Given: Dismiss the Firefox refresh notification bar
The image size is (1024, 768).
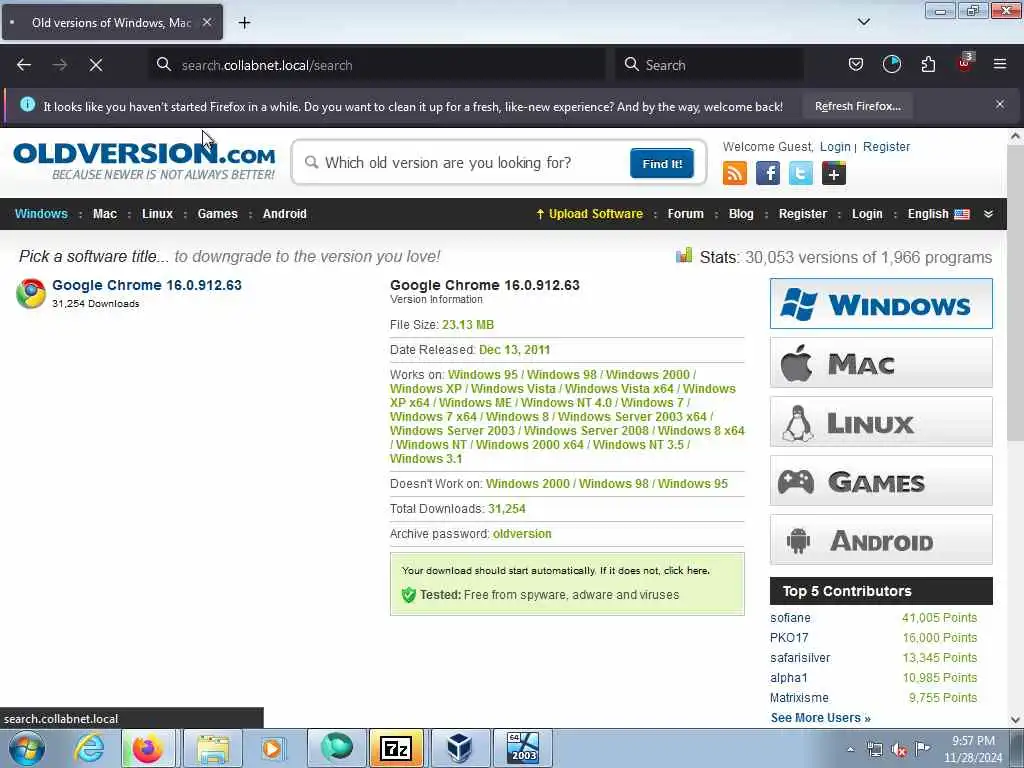Looking at the screenshot, I should (1000, 104).
